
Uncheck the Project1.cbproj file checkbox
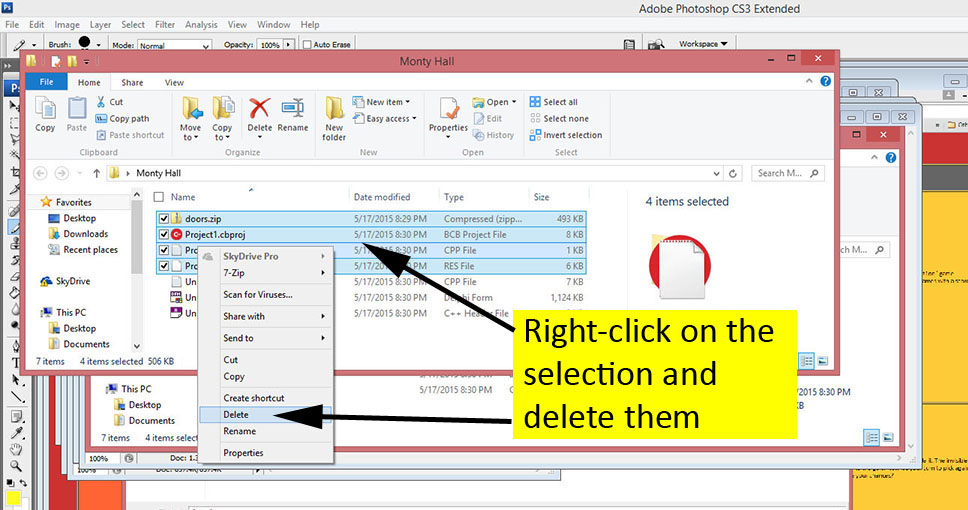[164, 235]
